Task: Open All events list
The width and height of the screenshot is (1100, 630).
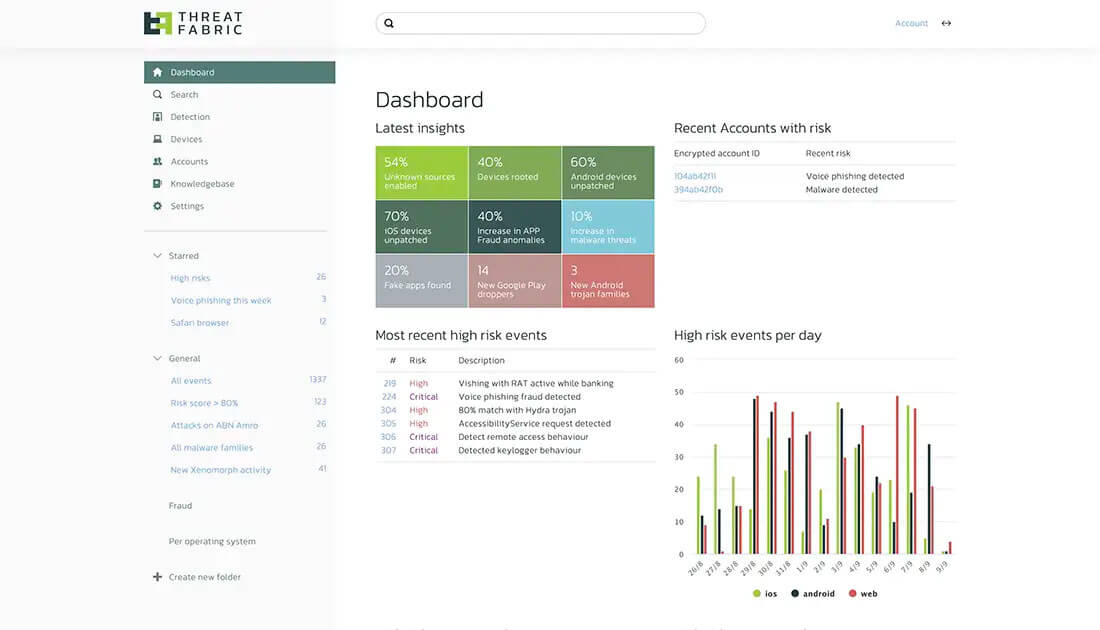Action: click(x=191, y=381)
